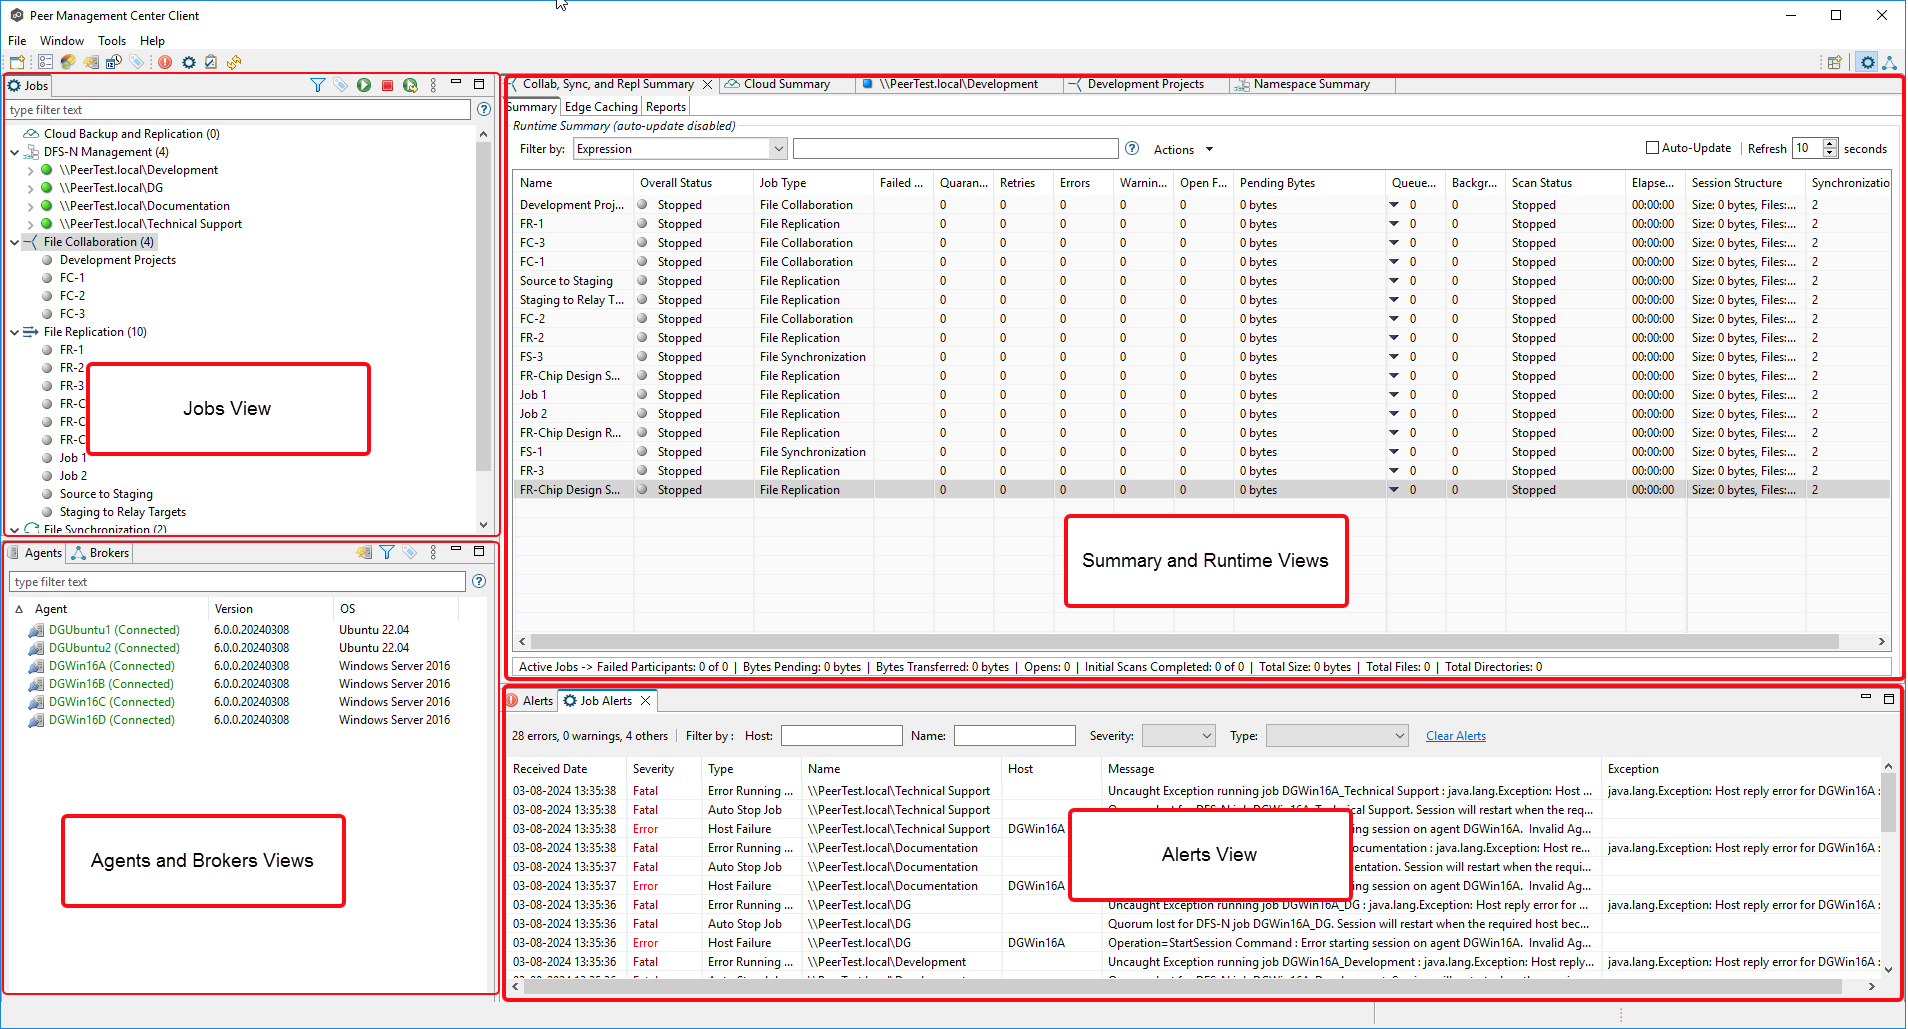
Task: Open the Expression filter dropdown
Action: pos(778,149)
